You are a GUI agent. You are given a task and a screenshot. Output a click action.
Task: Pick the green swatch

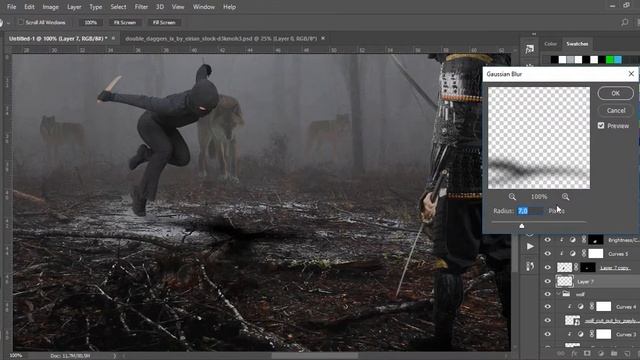610,60
